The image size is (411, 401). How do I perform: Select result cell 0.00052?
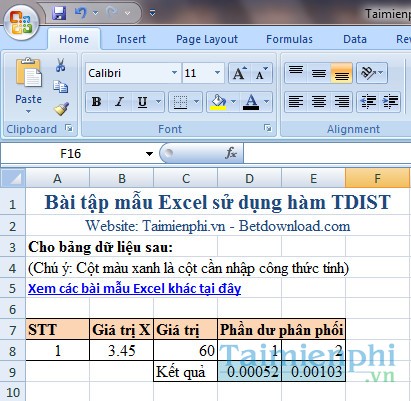(x=249, y=372)
